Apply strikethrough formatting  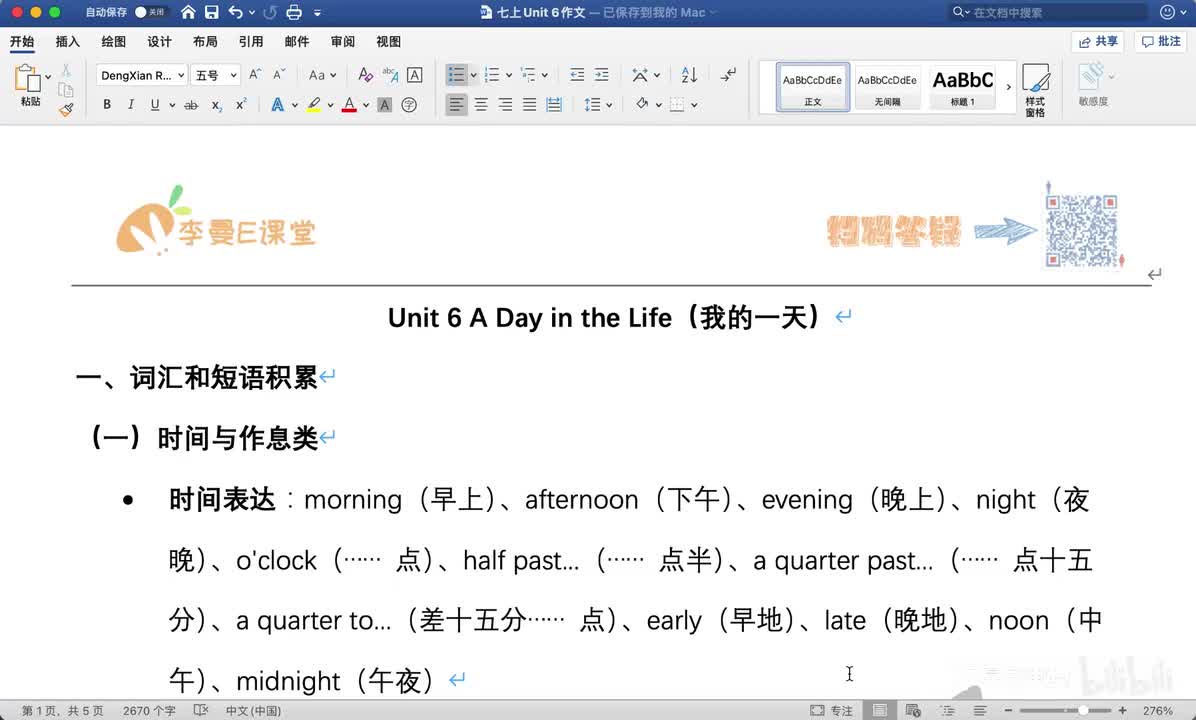191,104
